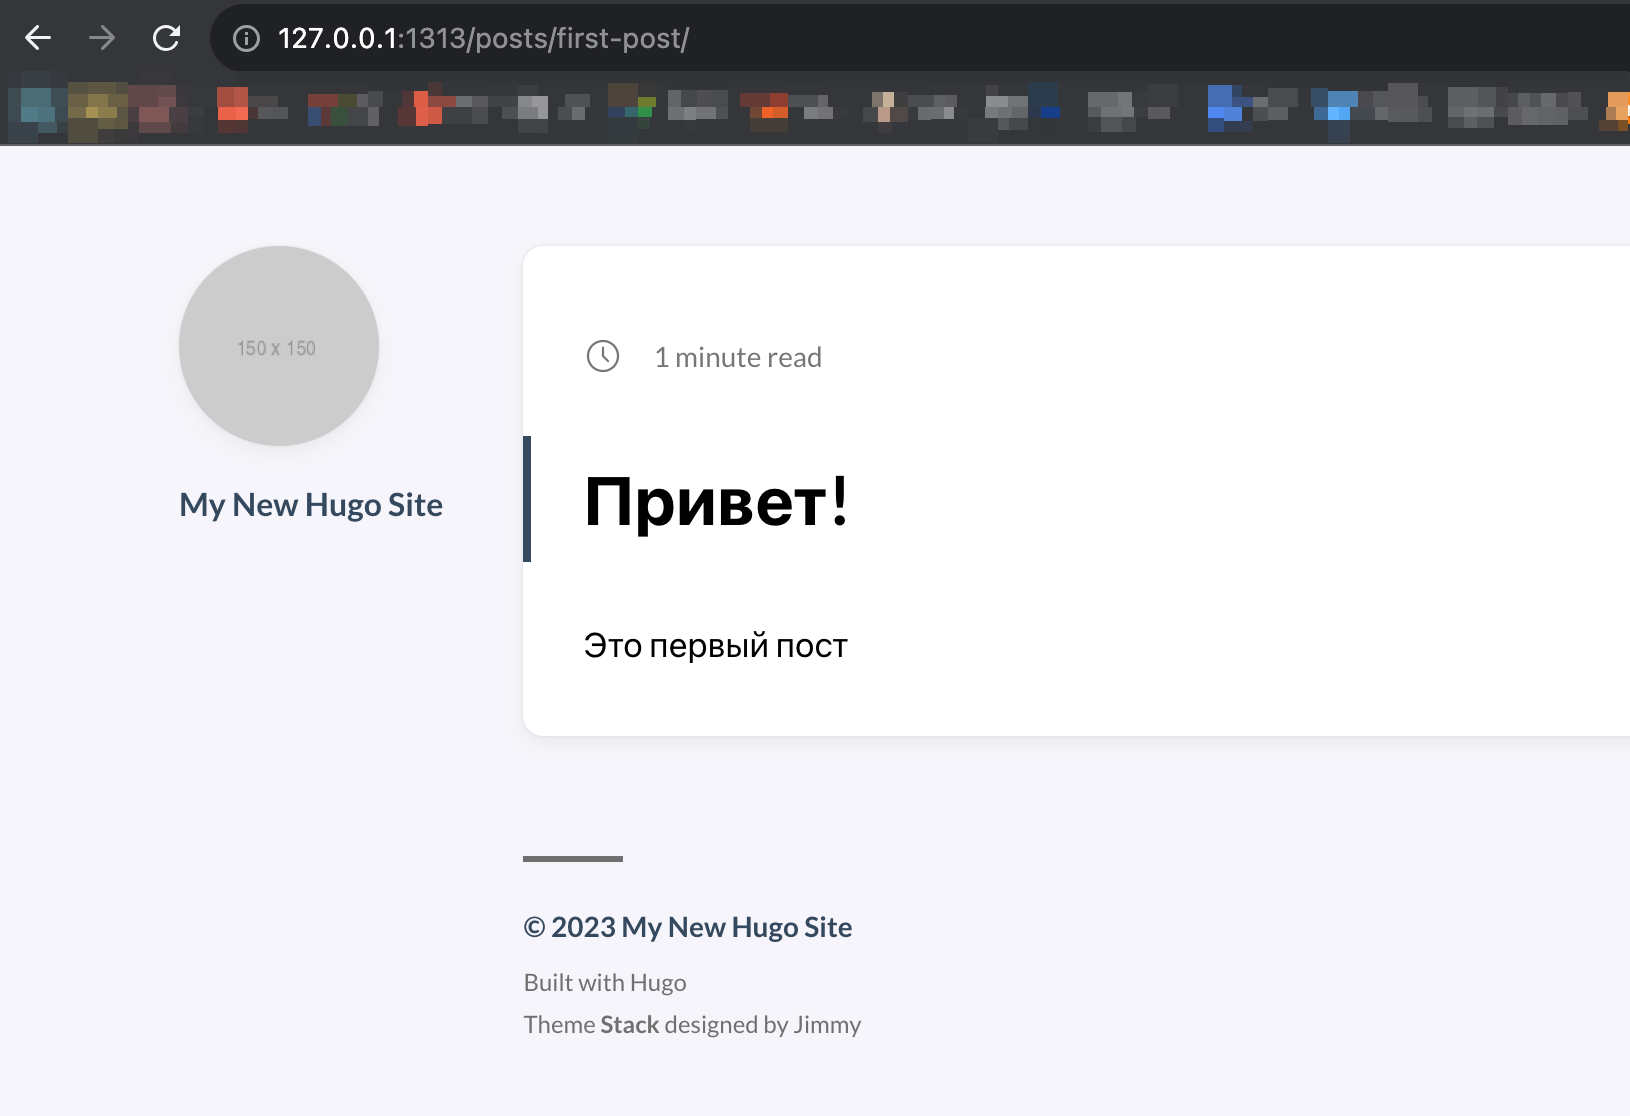The height and width of the screenshot is (1116, 1630).
Task: Click the clock reading-time icon
Action: pyautogui.click(x=603, y=356)
